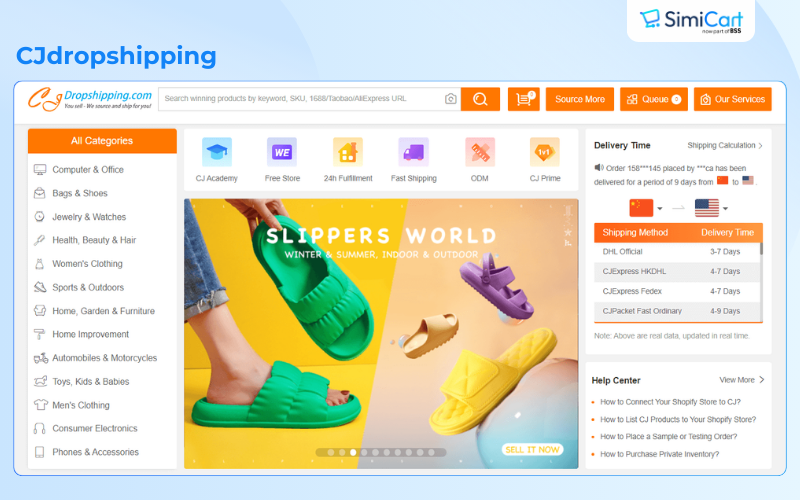Search by image using the camera icon
This screenshot has width=800, height=500.
(451, 99)
